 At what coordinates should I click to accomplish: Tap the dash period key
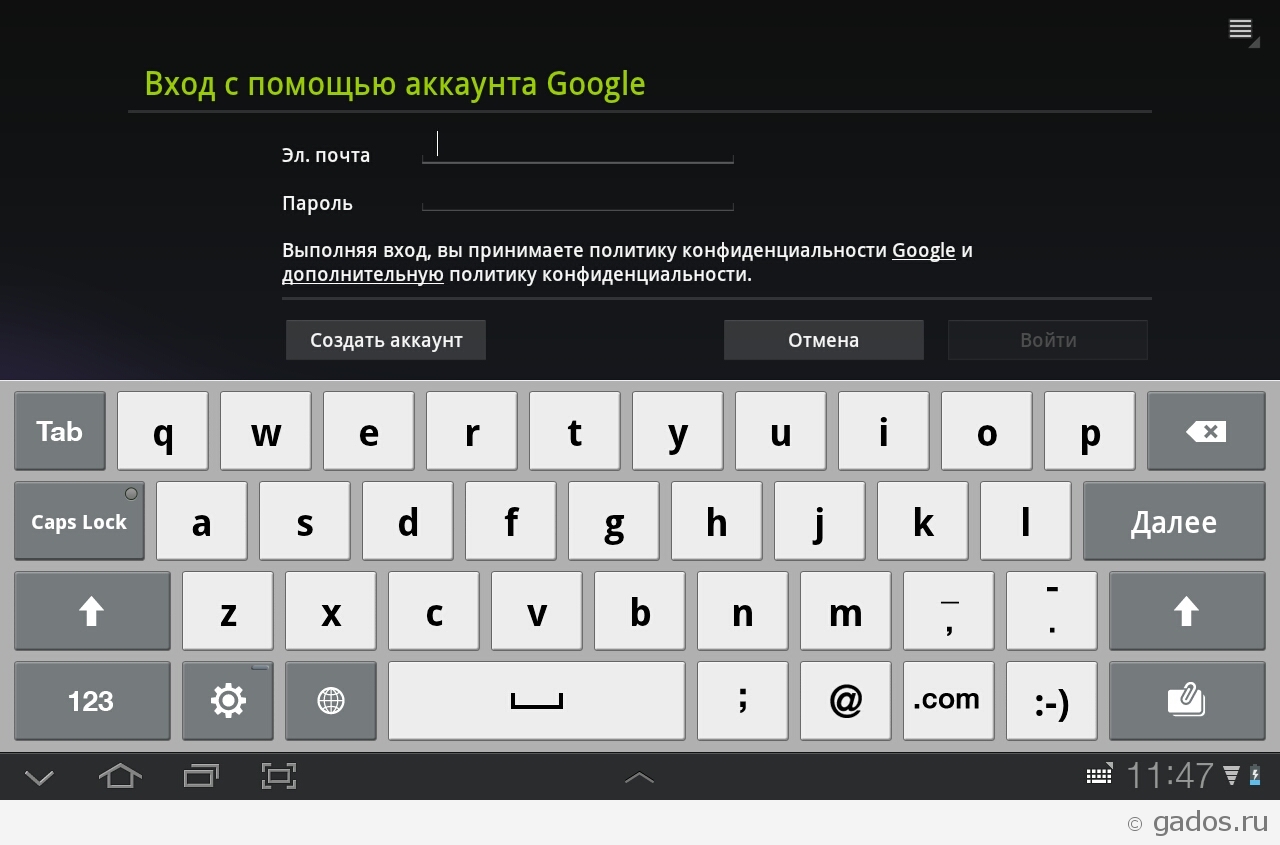coord(1052,611)
